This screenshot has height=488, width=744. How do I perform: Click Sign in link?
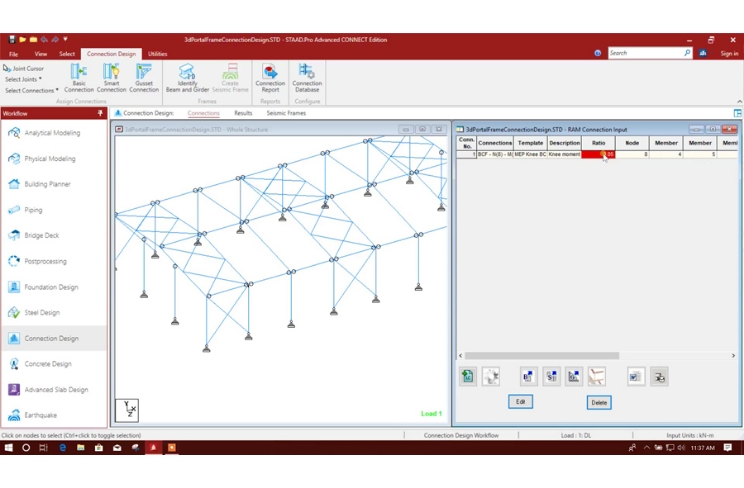tap(729, 53)
